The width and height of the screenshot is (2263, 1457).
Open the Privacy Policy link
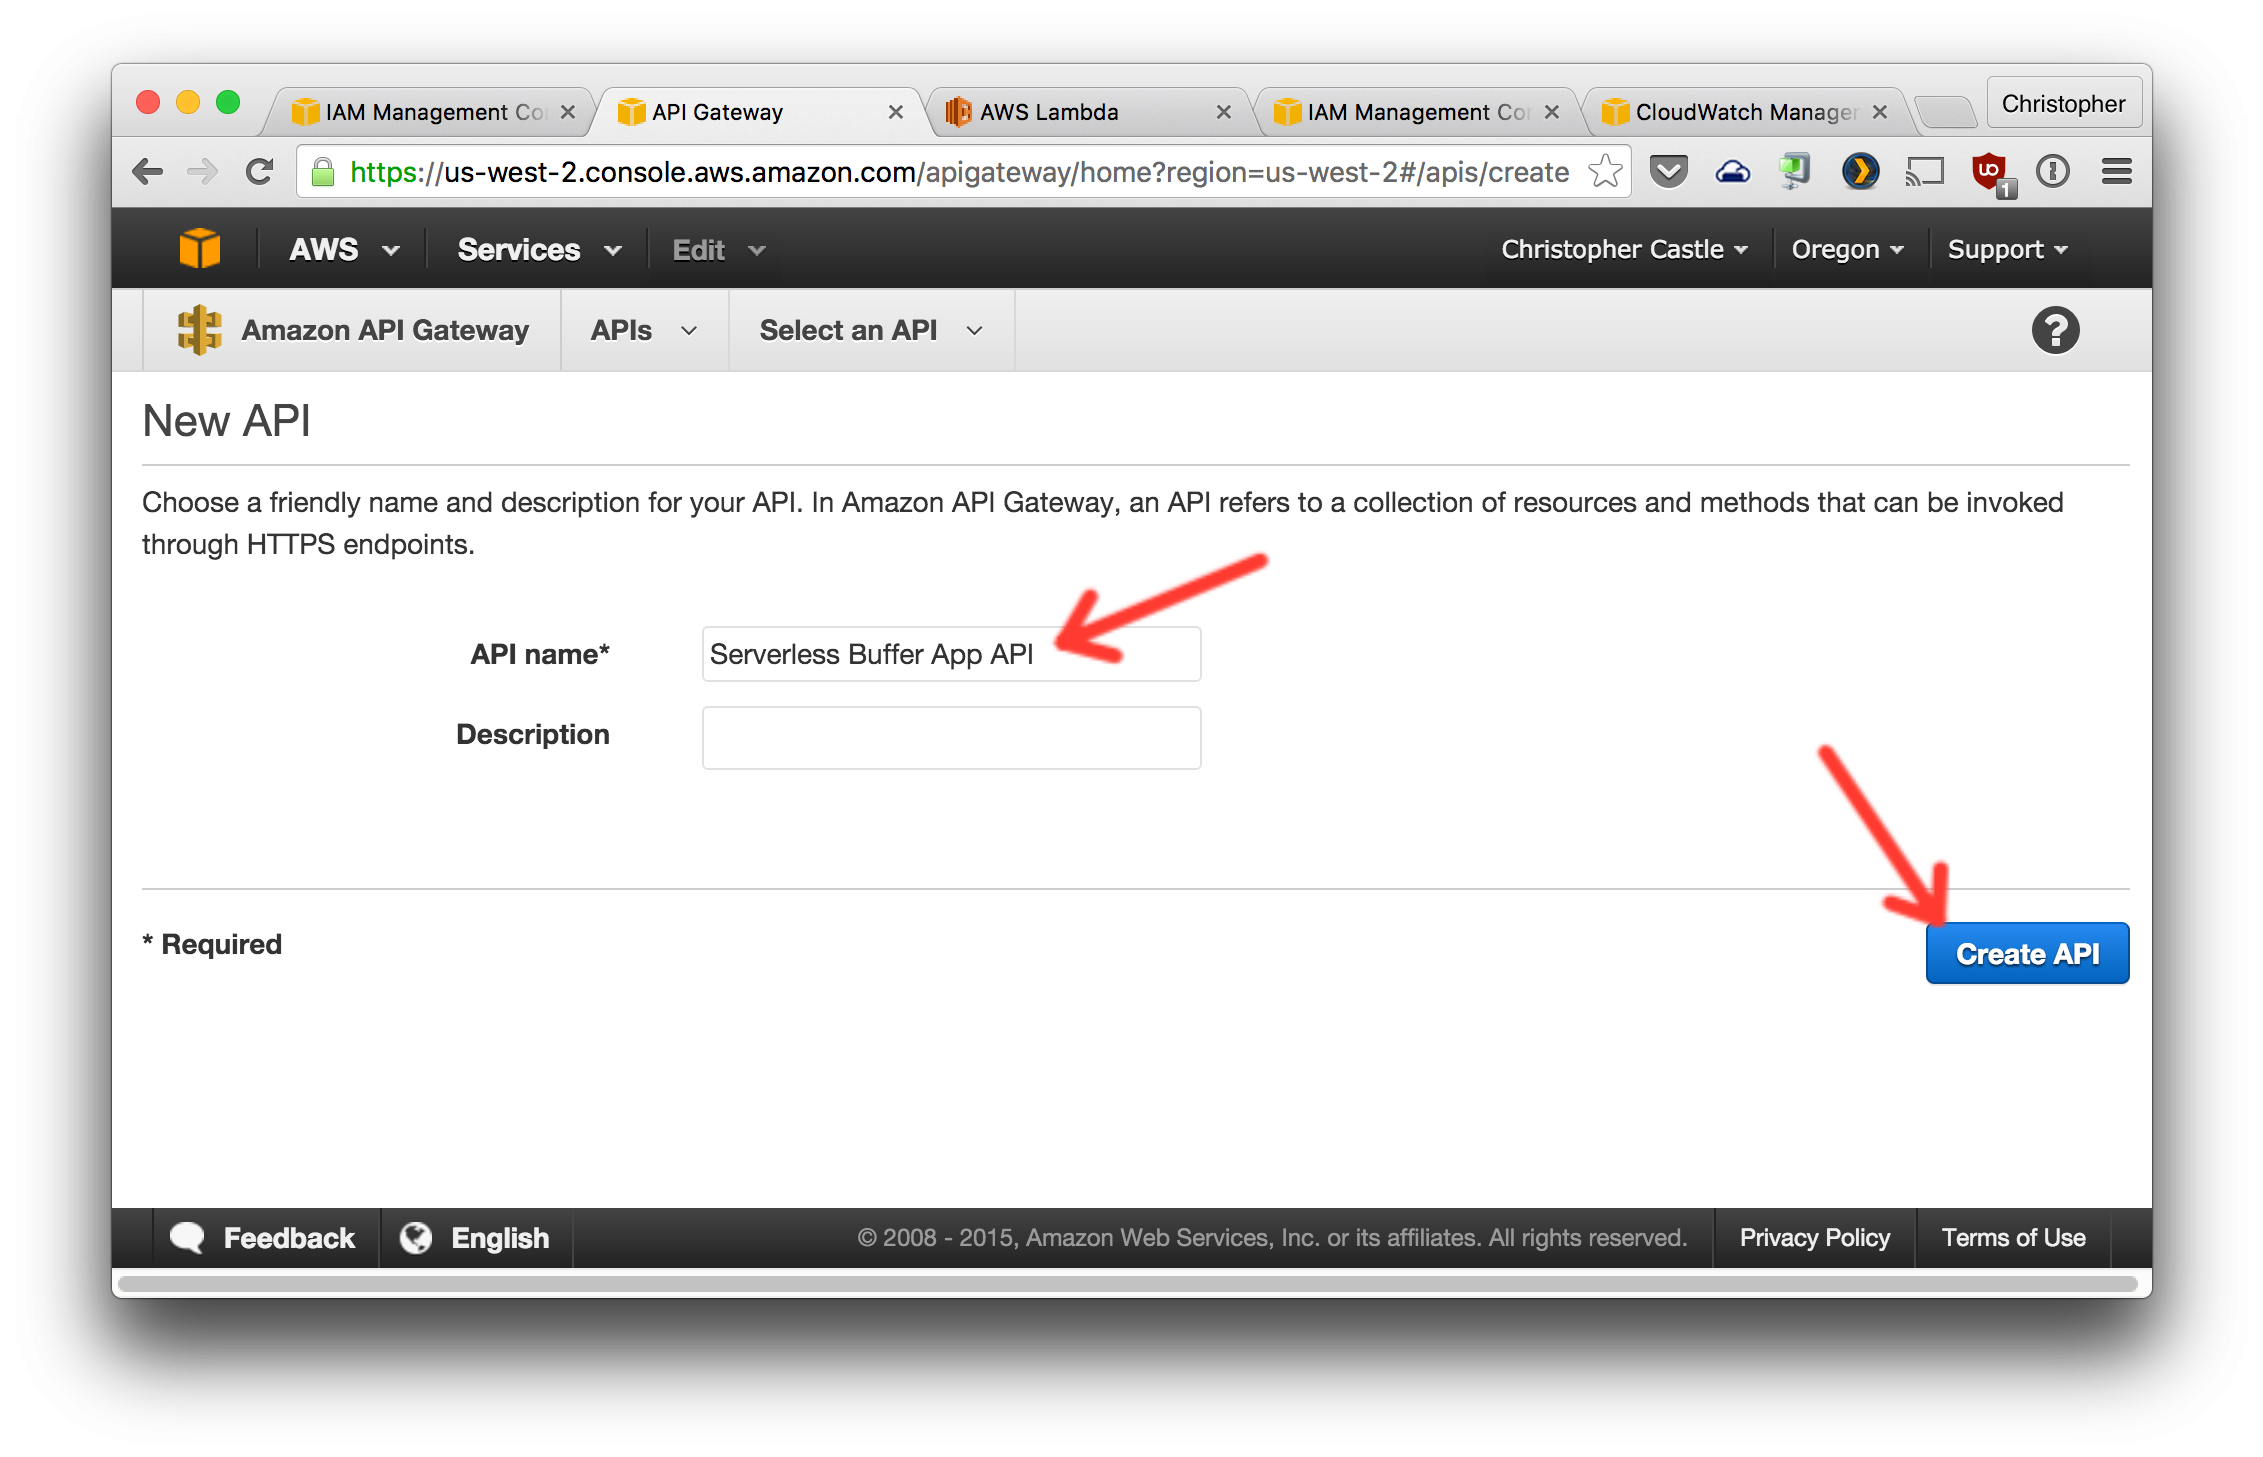coord(1814,1238)
